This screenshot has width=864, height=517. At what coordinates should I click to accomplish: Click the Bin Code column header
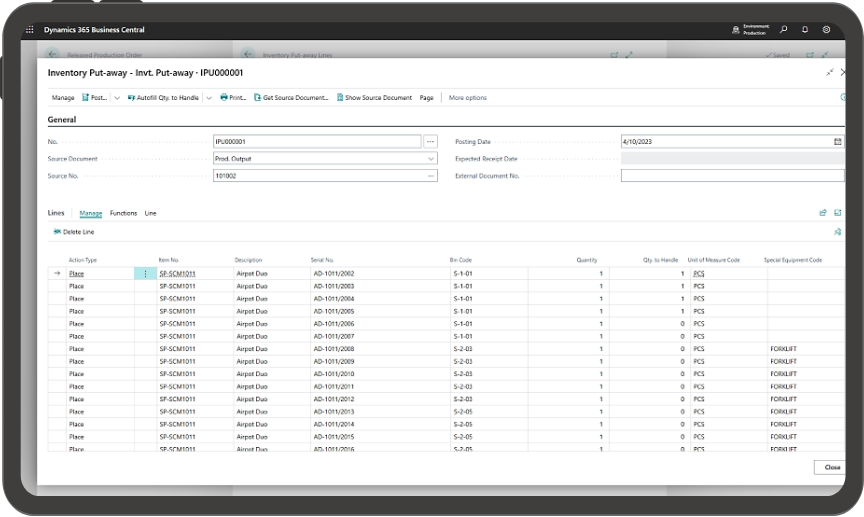point(461,260)
